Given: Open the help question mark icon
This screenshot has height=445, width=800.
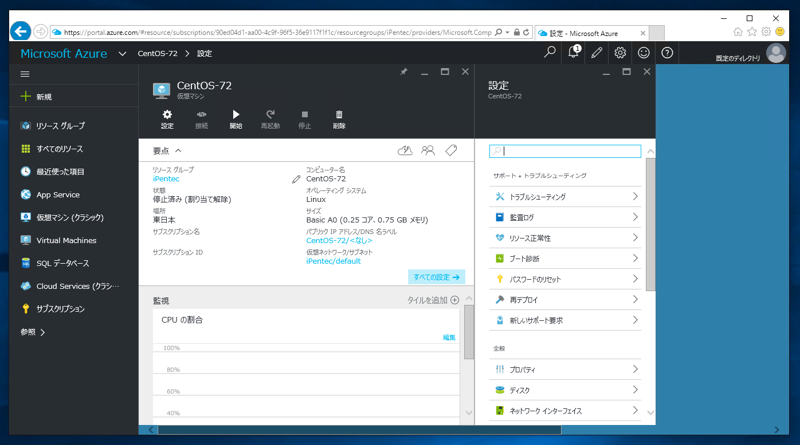Looking at the screenshot, I should click(x=667, y=53).
